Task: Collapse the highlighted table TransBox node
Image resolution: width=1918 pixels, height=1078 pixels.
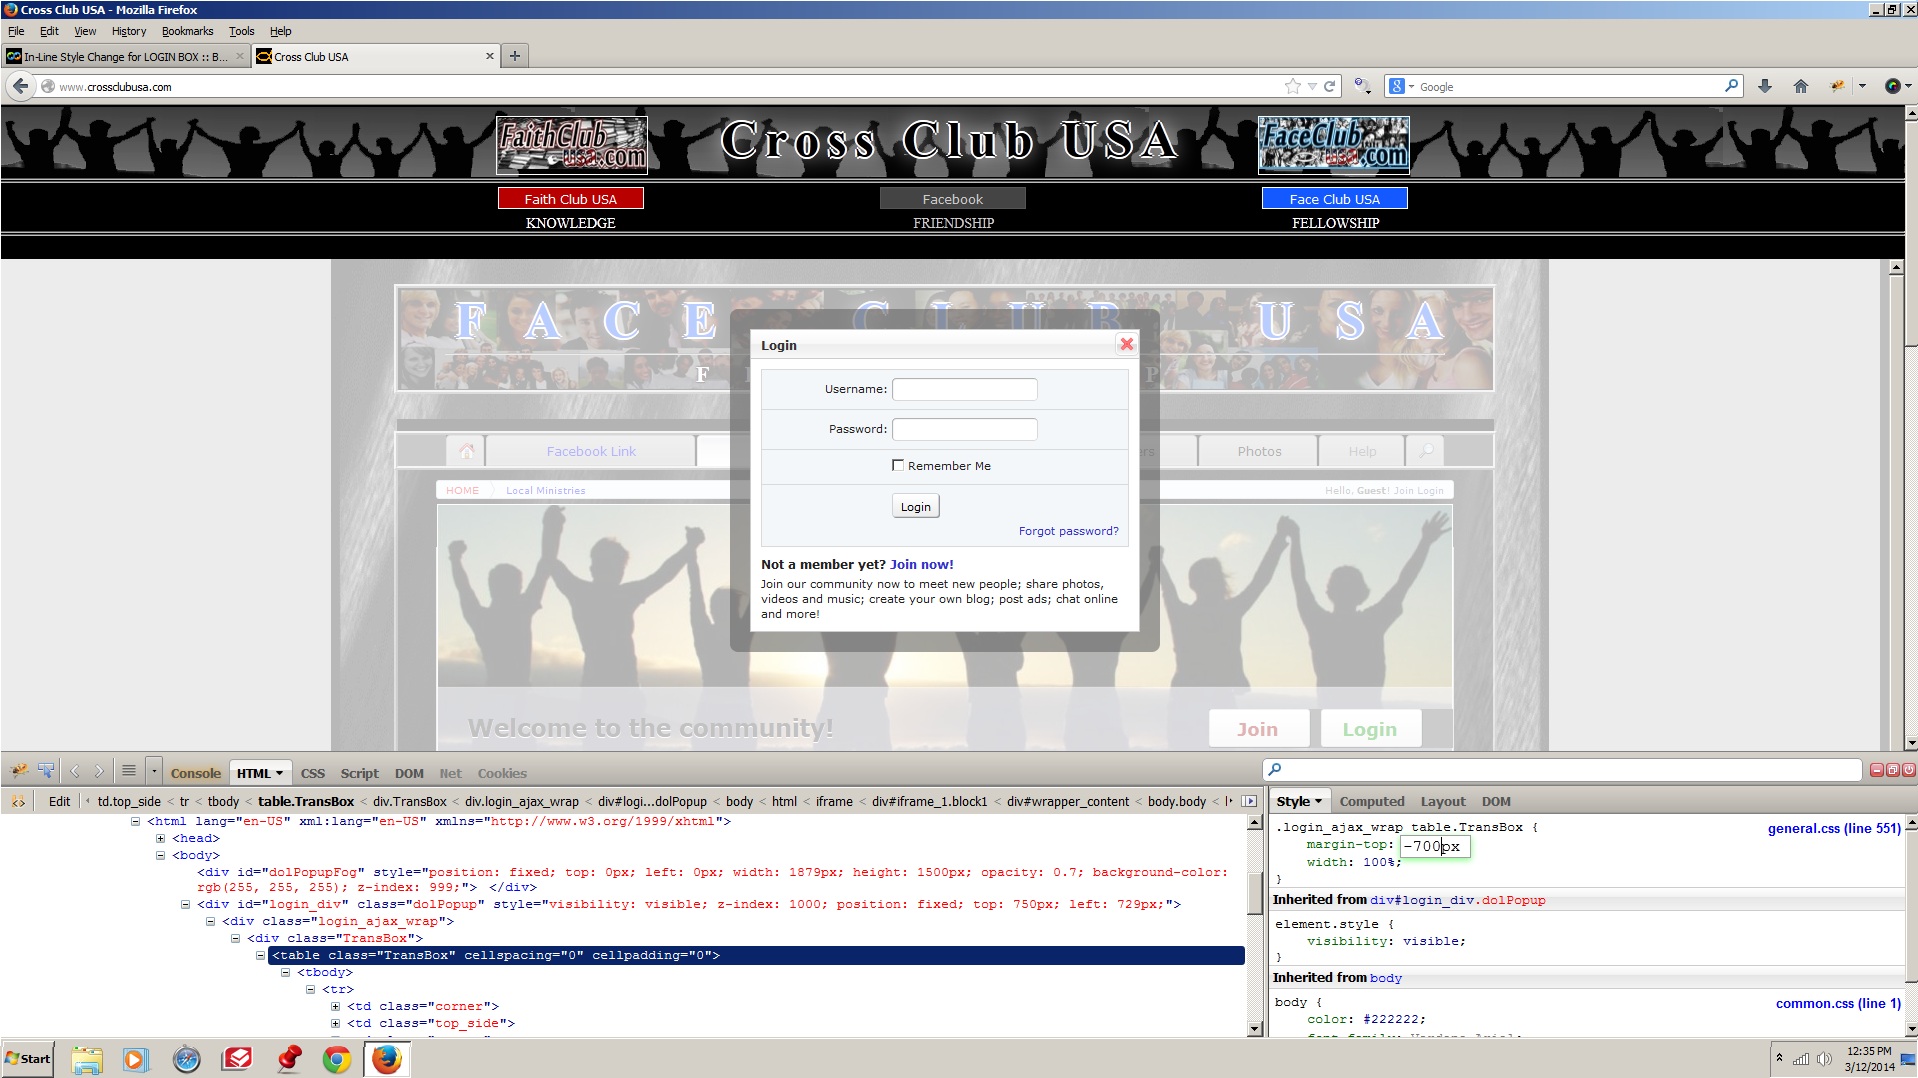Action: 260,955
